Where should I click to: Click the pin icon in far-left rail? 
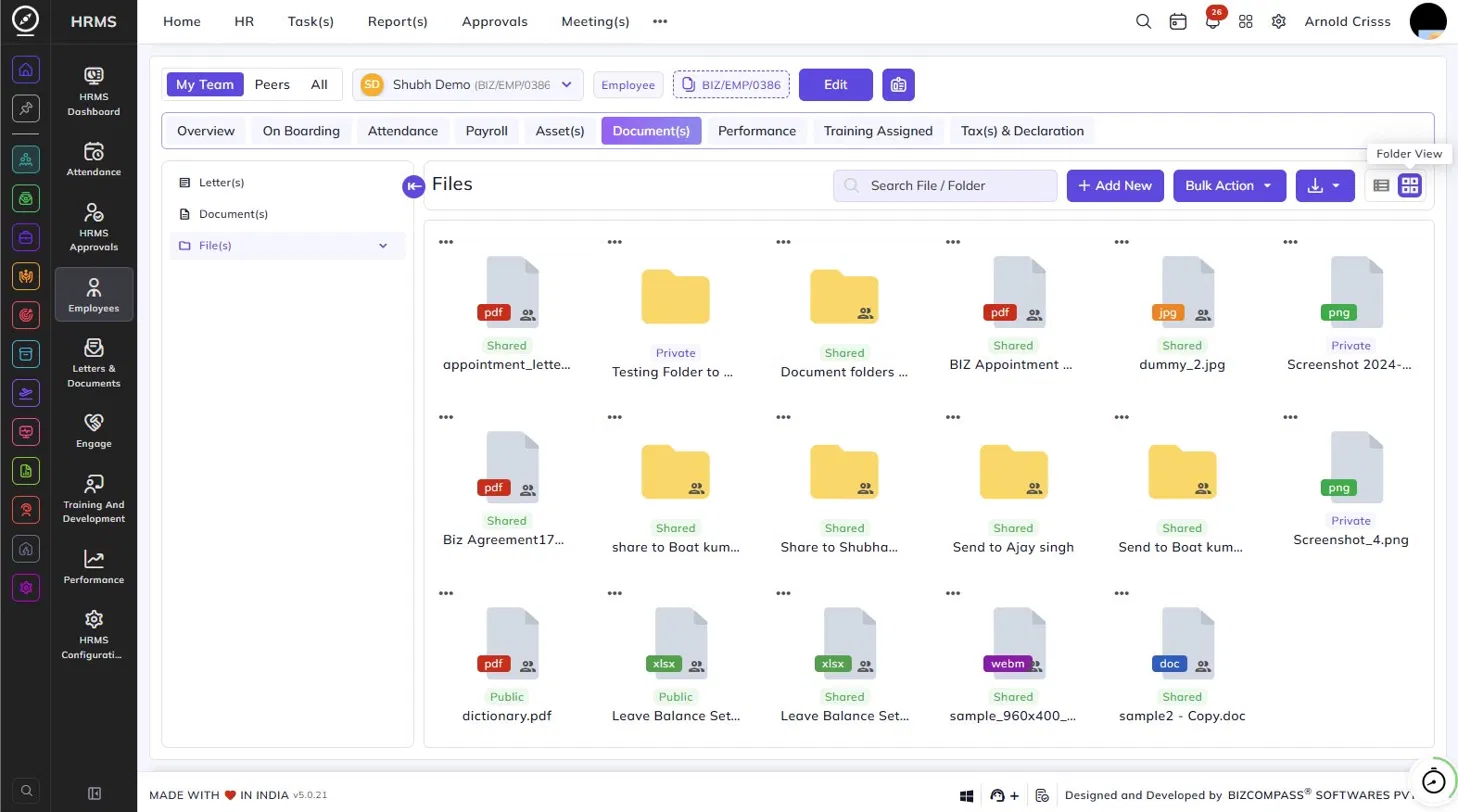[x=27, y=109]
